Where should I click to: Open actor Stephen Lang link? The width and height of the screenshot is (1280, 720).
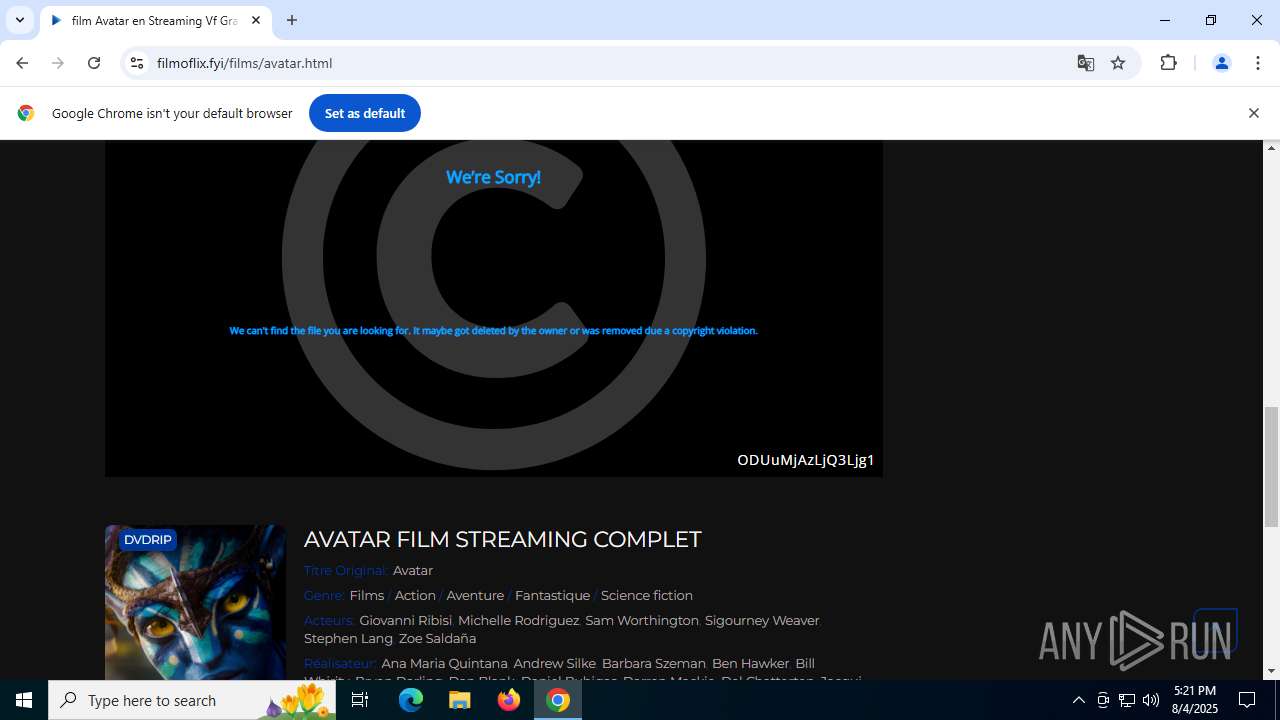click(348, 639)
